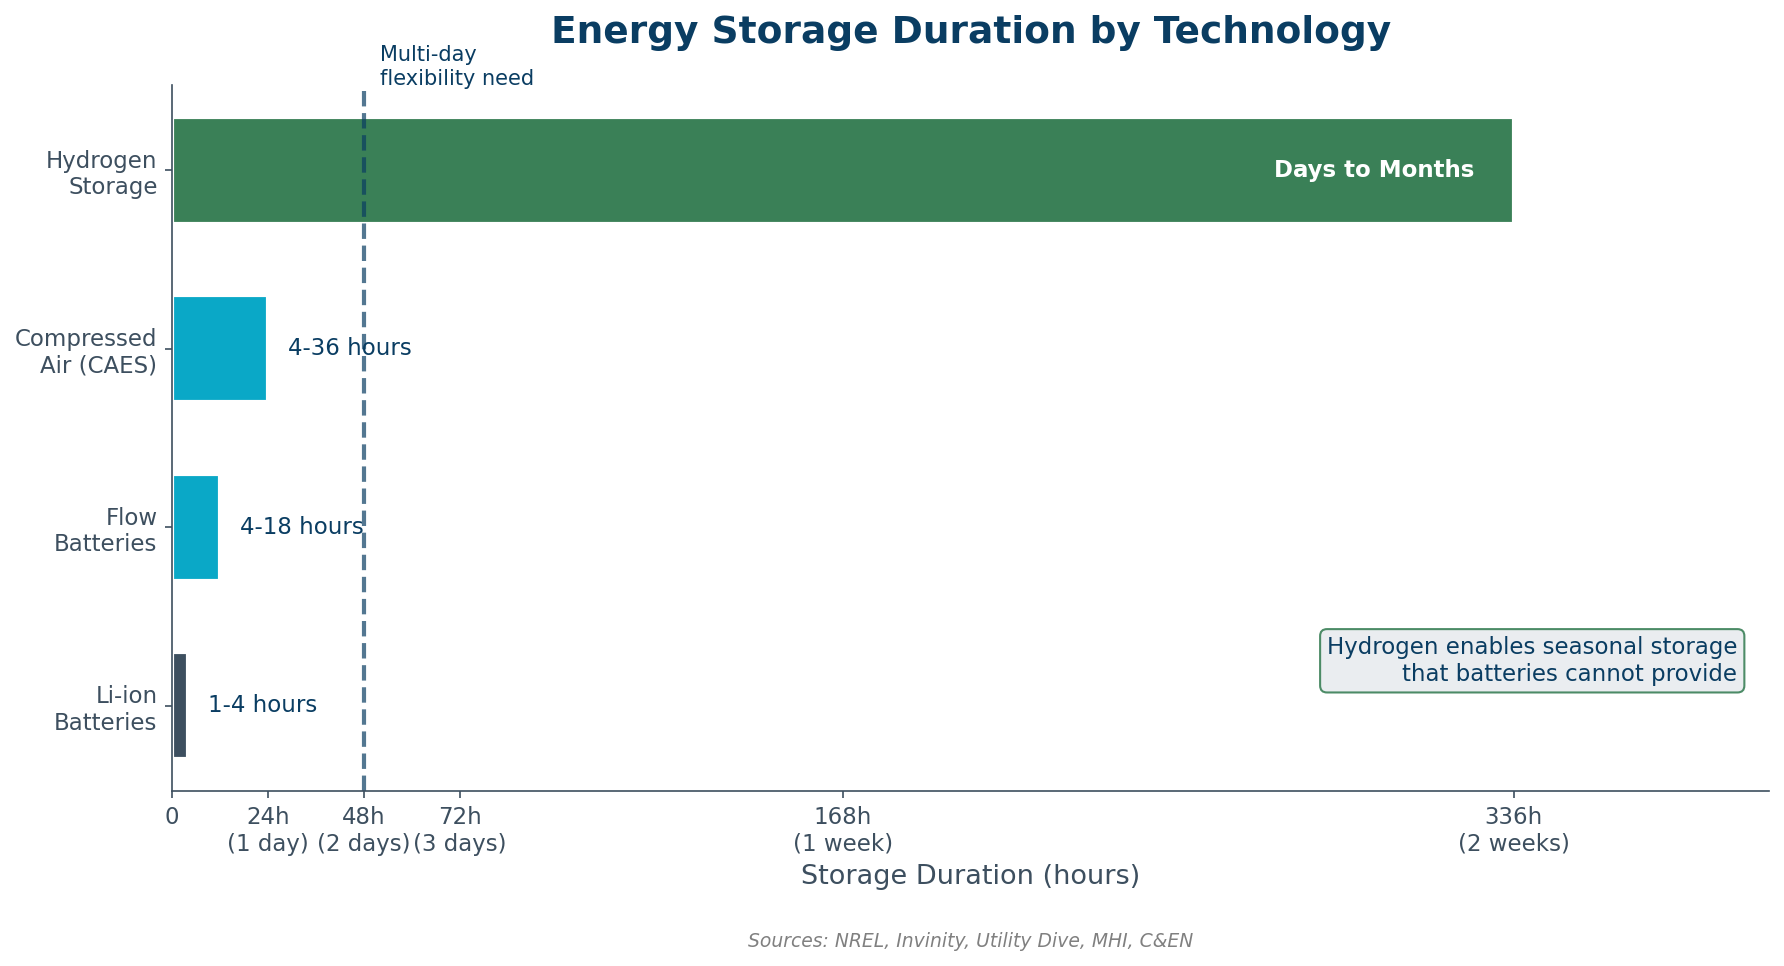The image size is (1784, 966).
Task: Click the 'Multi-day flexibility need' annotation
Action: pos(456,67)
